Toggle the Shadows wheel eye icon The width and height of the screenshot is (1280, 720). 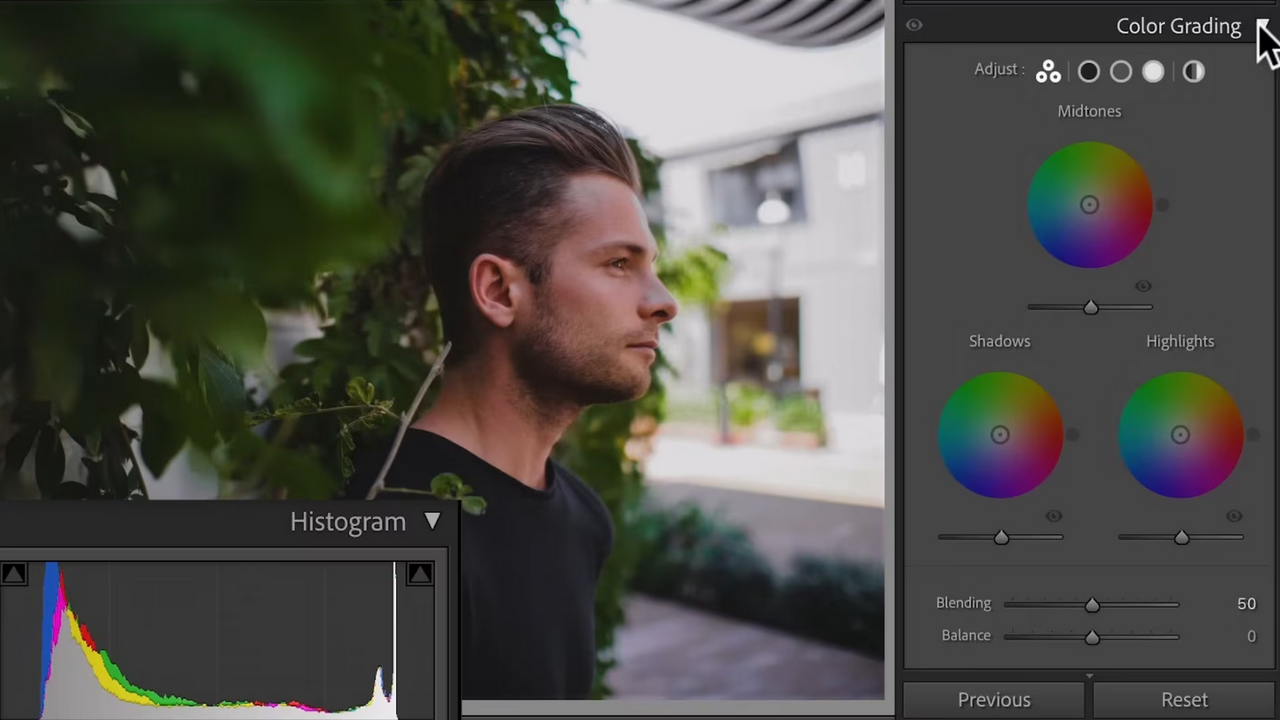click(x=1053, y=516)
